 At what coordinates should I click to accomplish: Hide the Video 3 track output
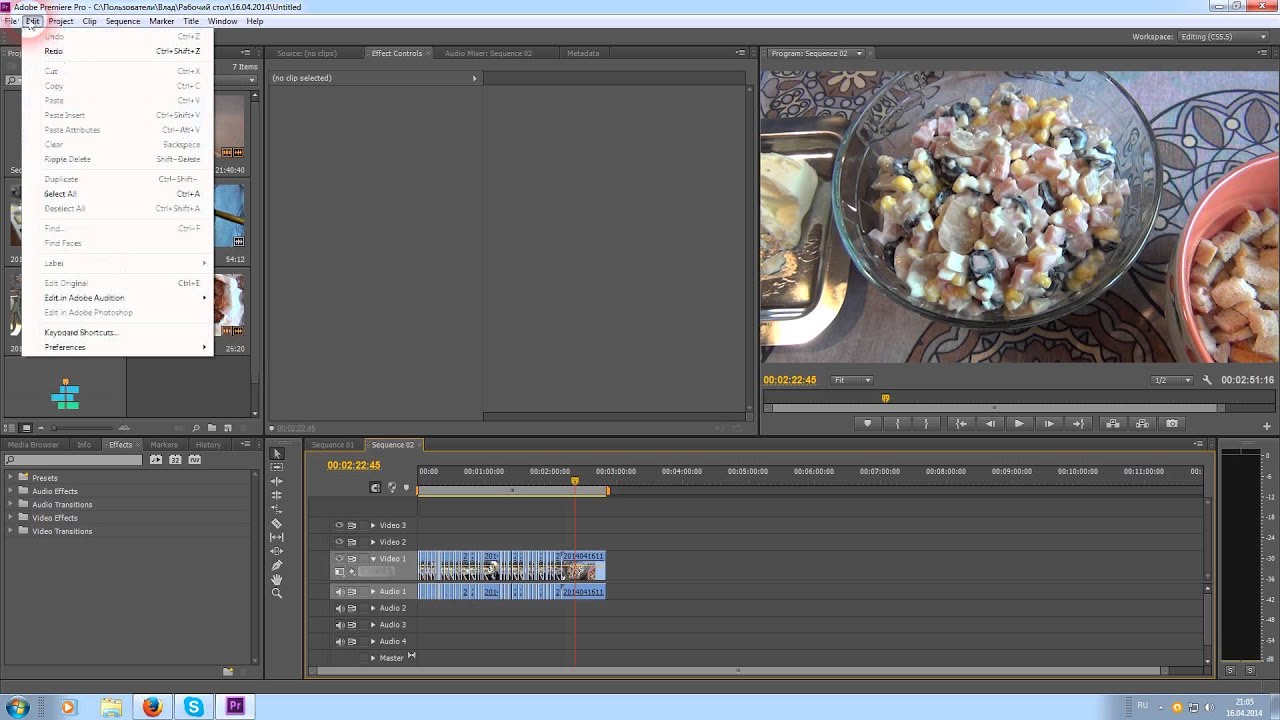point(339,525)
